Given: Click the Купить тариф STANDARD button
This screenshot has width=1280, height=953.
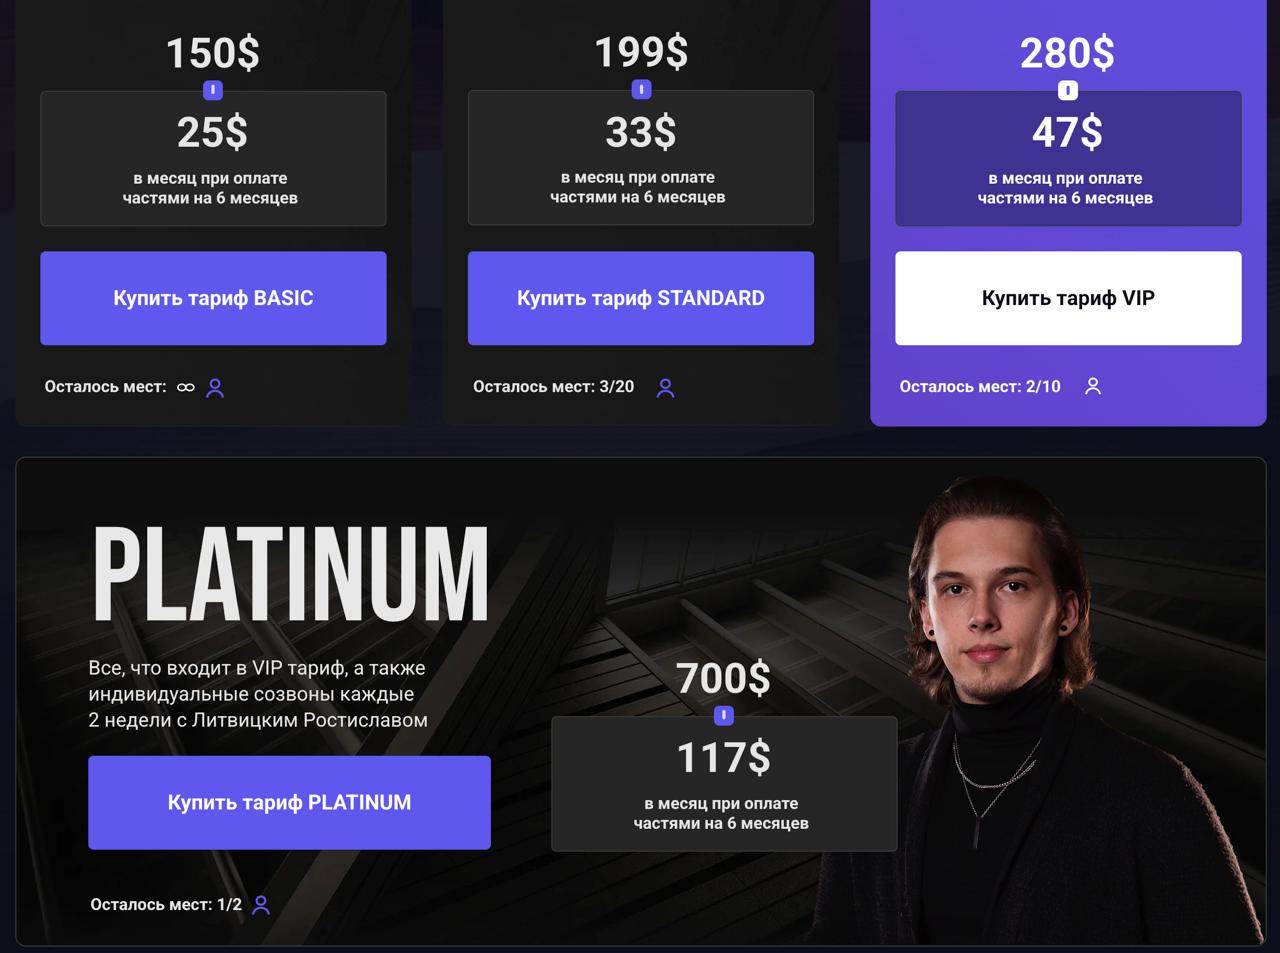Looking at the screenshot, I should click(641, 298).
